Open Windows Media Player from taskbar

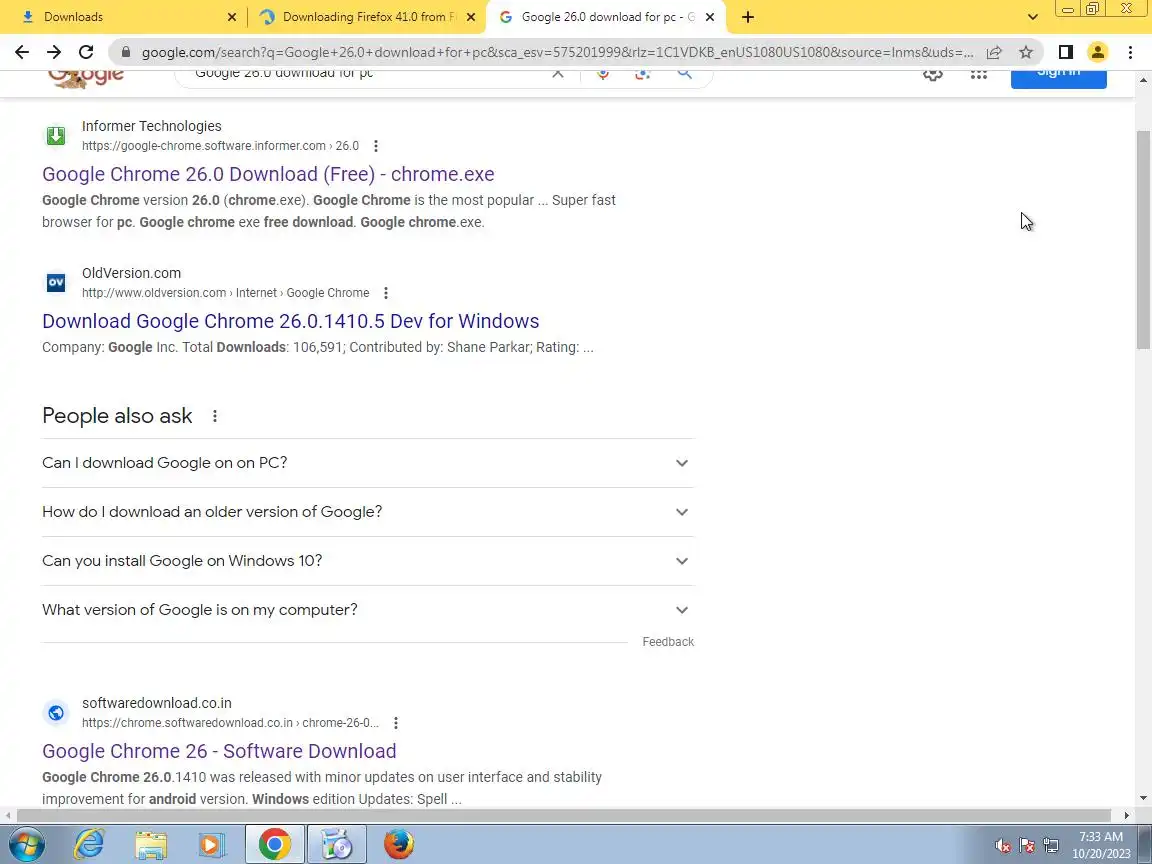212,844
